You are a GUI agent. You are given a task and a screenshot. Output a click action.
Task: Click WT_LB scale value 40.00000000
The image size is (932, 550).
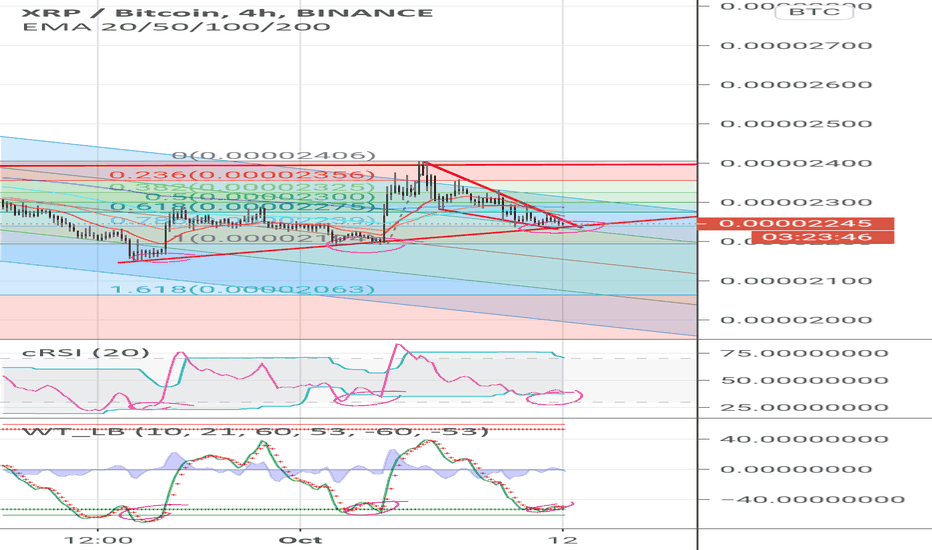[x=805, y=439]
